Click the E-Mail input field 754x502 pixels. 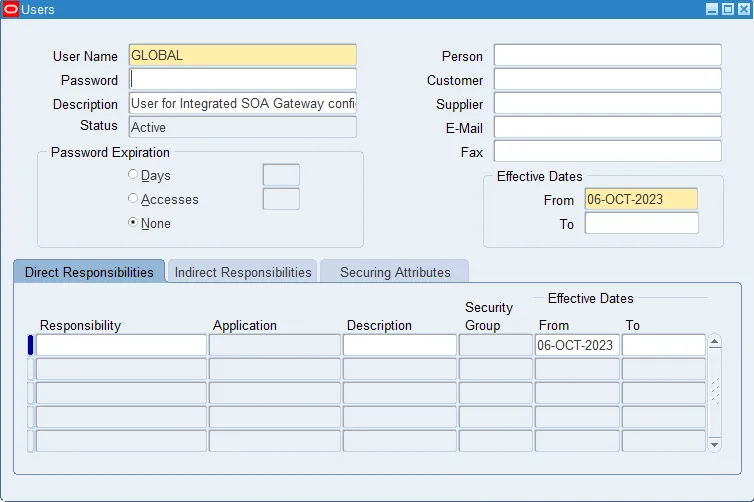607,127
